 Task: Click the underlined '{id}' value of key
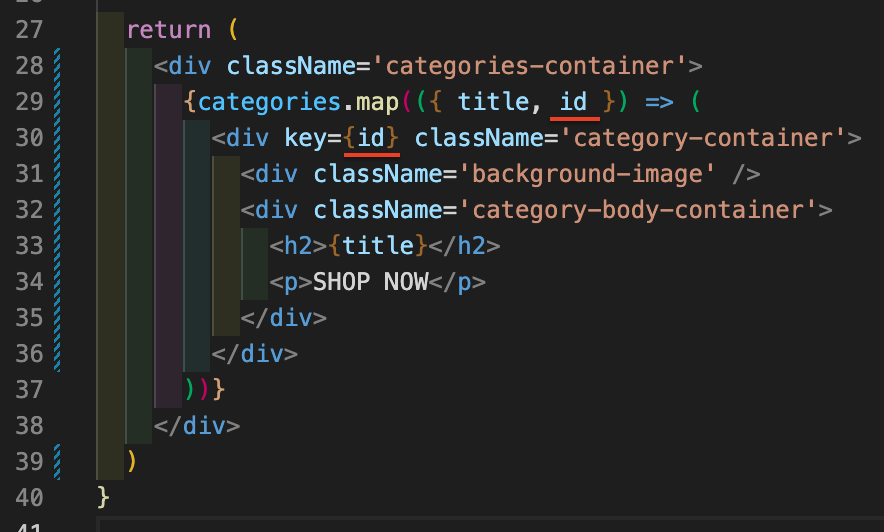click(x=371, y=139)
